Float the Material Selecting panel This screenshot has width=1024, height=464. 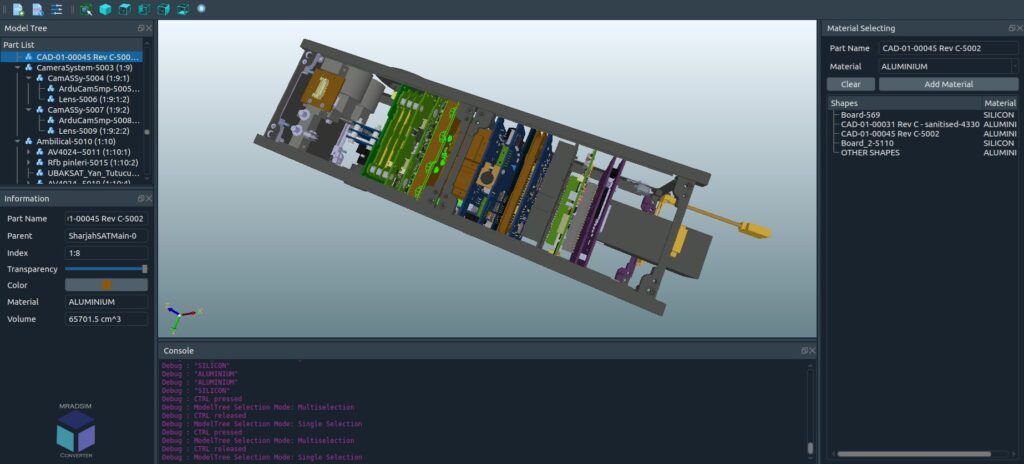(x=1008, y=28)
